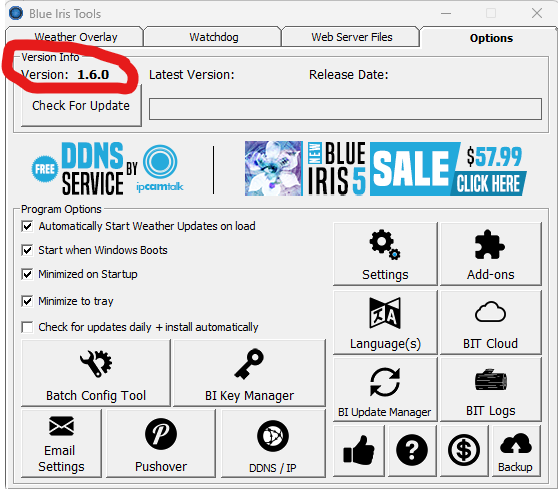Disable Automatically Start Weather Updates on load
This screenshot has height=489, width=558.
pyautogui.click(x=27, y=226)
